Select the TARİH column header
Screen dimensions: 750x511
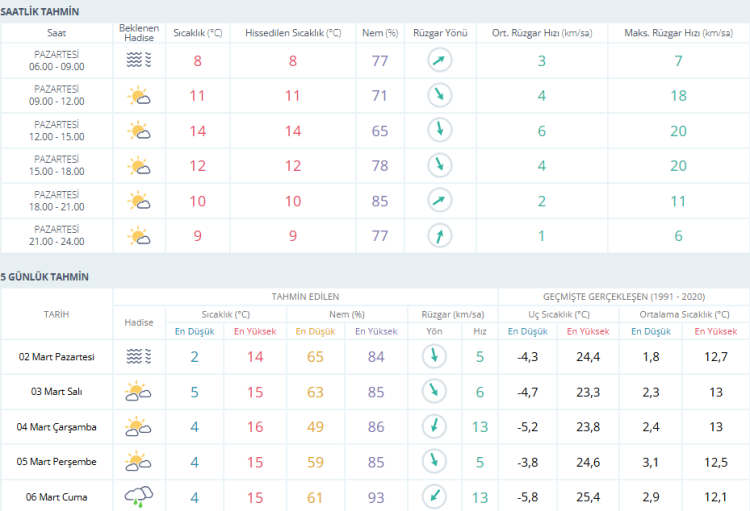pyautogui.click(x=57, y=314)
